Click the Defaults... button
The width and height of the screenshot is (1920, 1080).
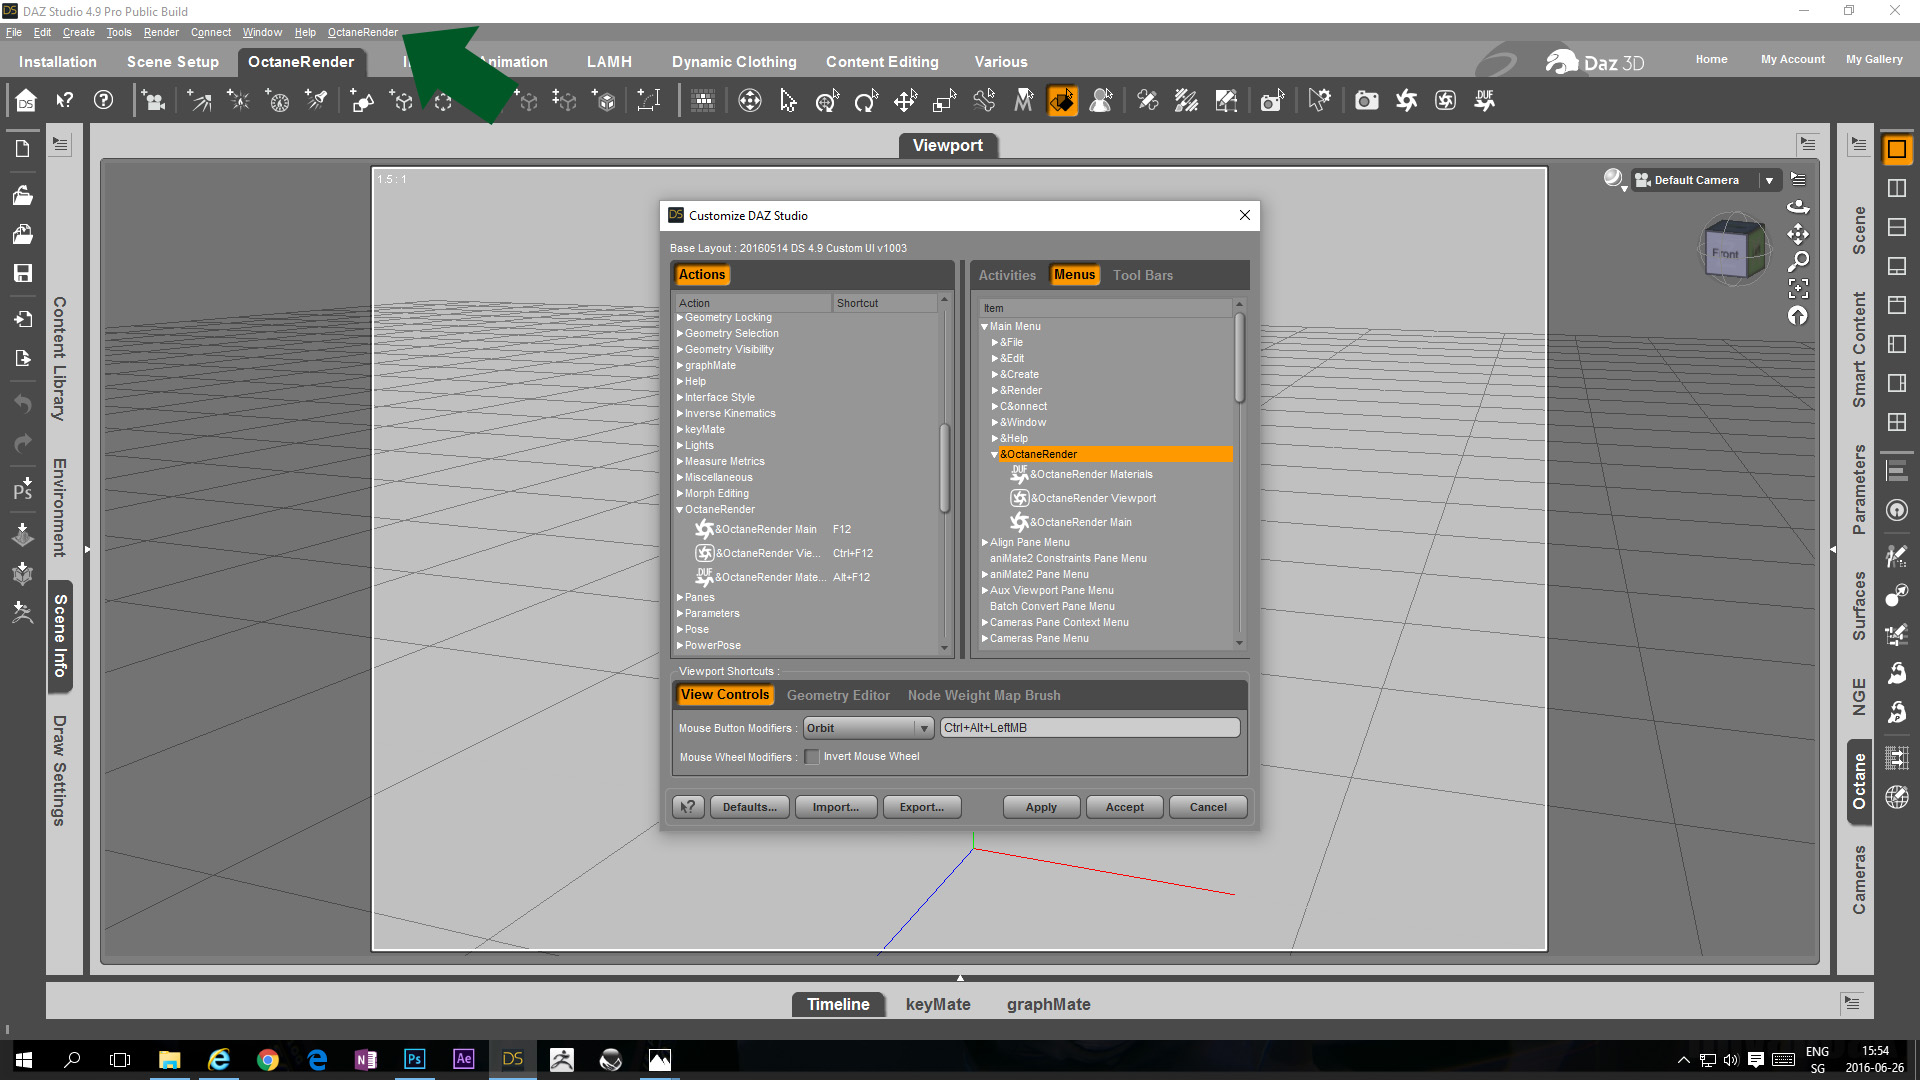(750, 807)
